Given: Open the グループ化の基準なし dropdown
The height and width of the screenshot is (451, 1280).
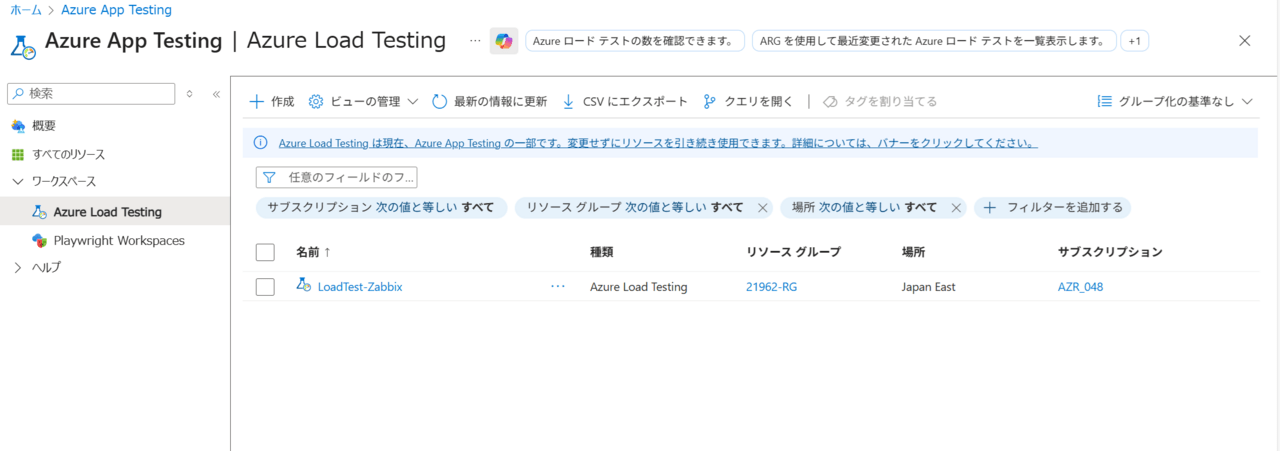Looking at the screenshot, I should click(x=1175, y=101).
